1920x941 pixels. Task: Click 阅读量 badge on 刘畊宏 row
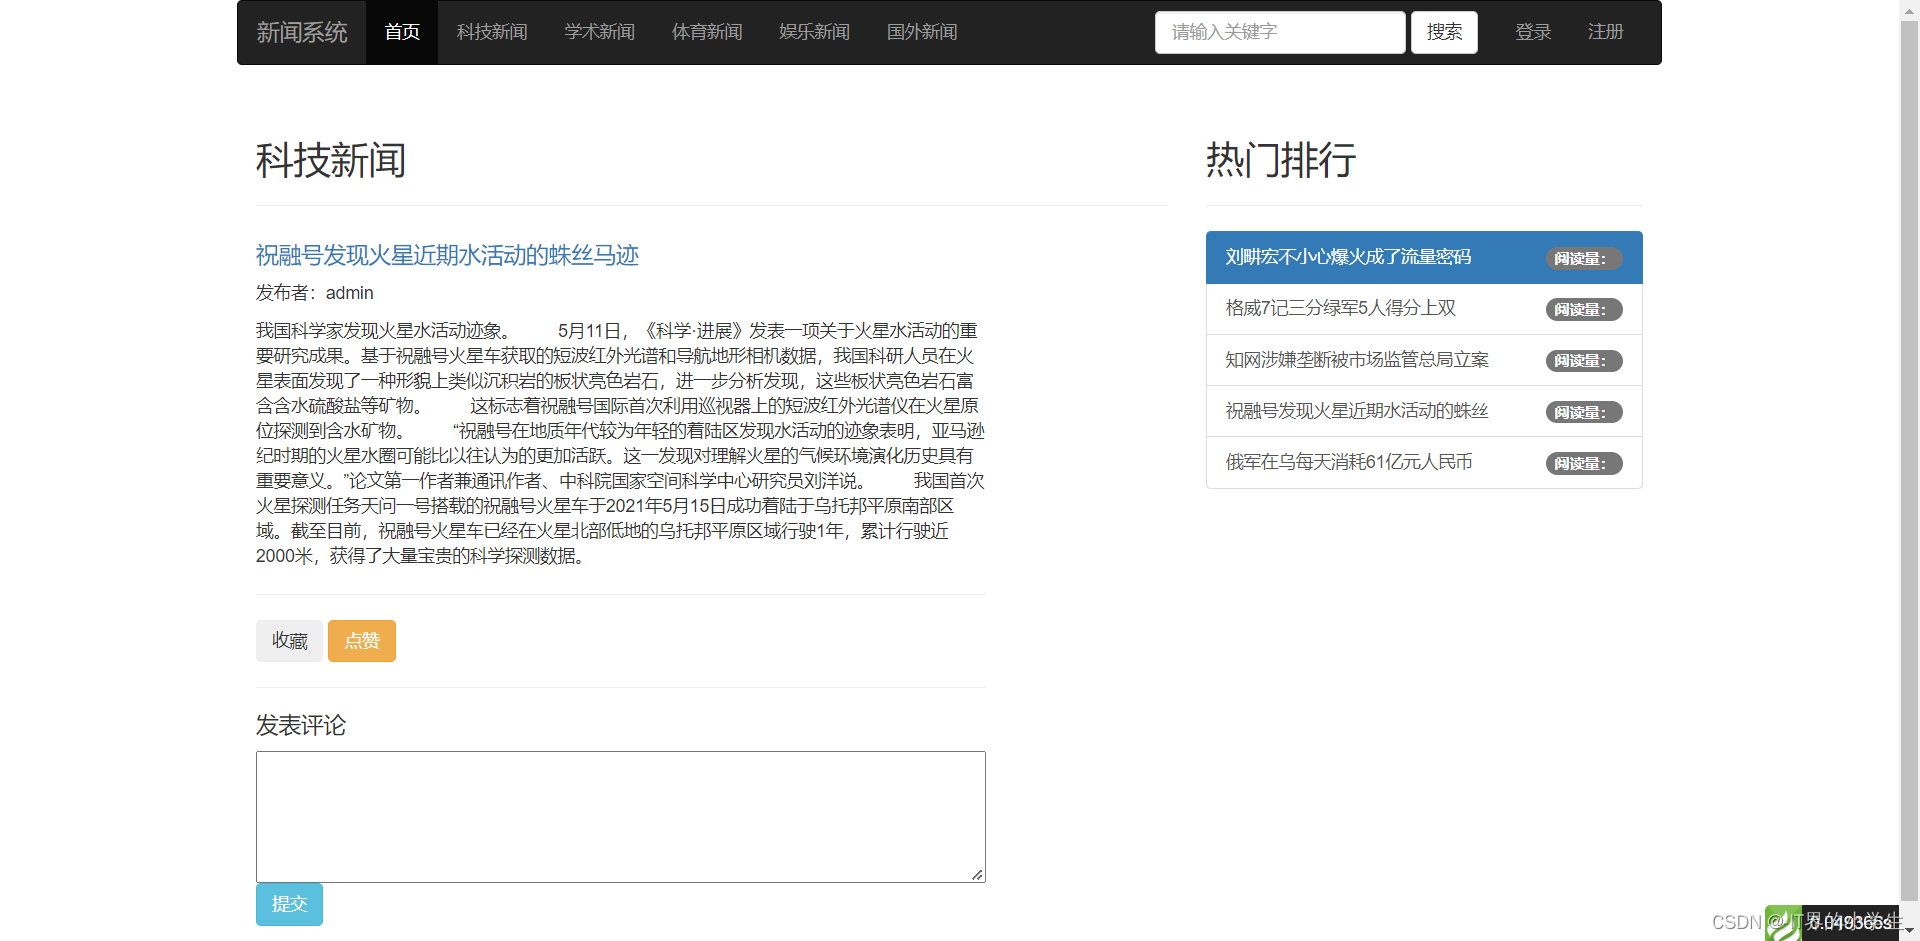[x=1584, y=259]
